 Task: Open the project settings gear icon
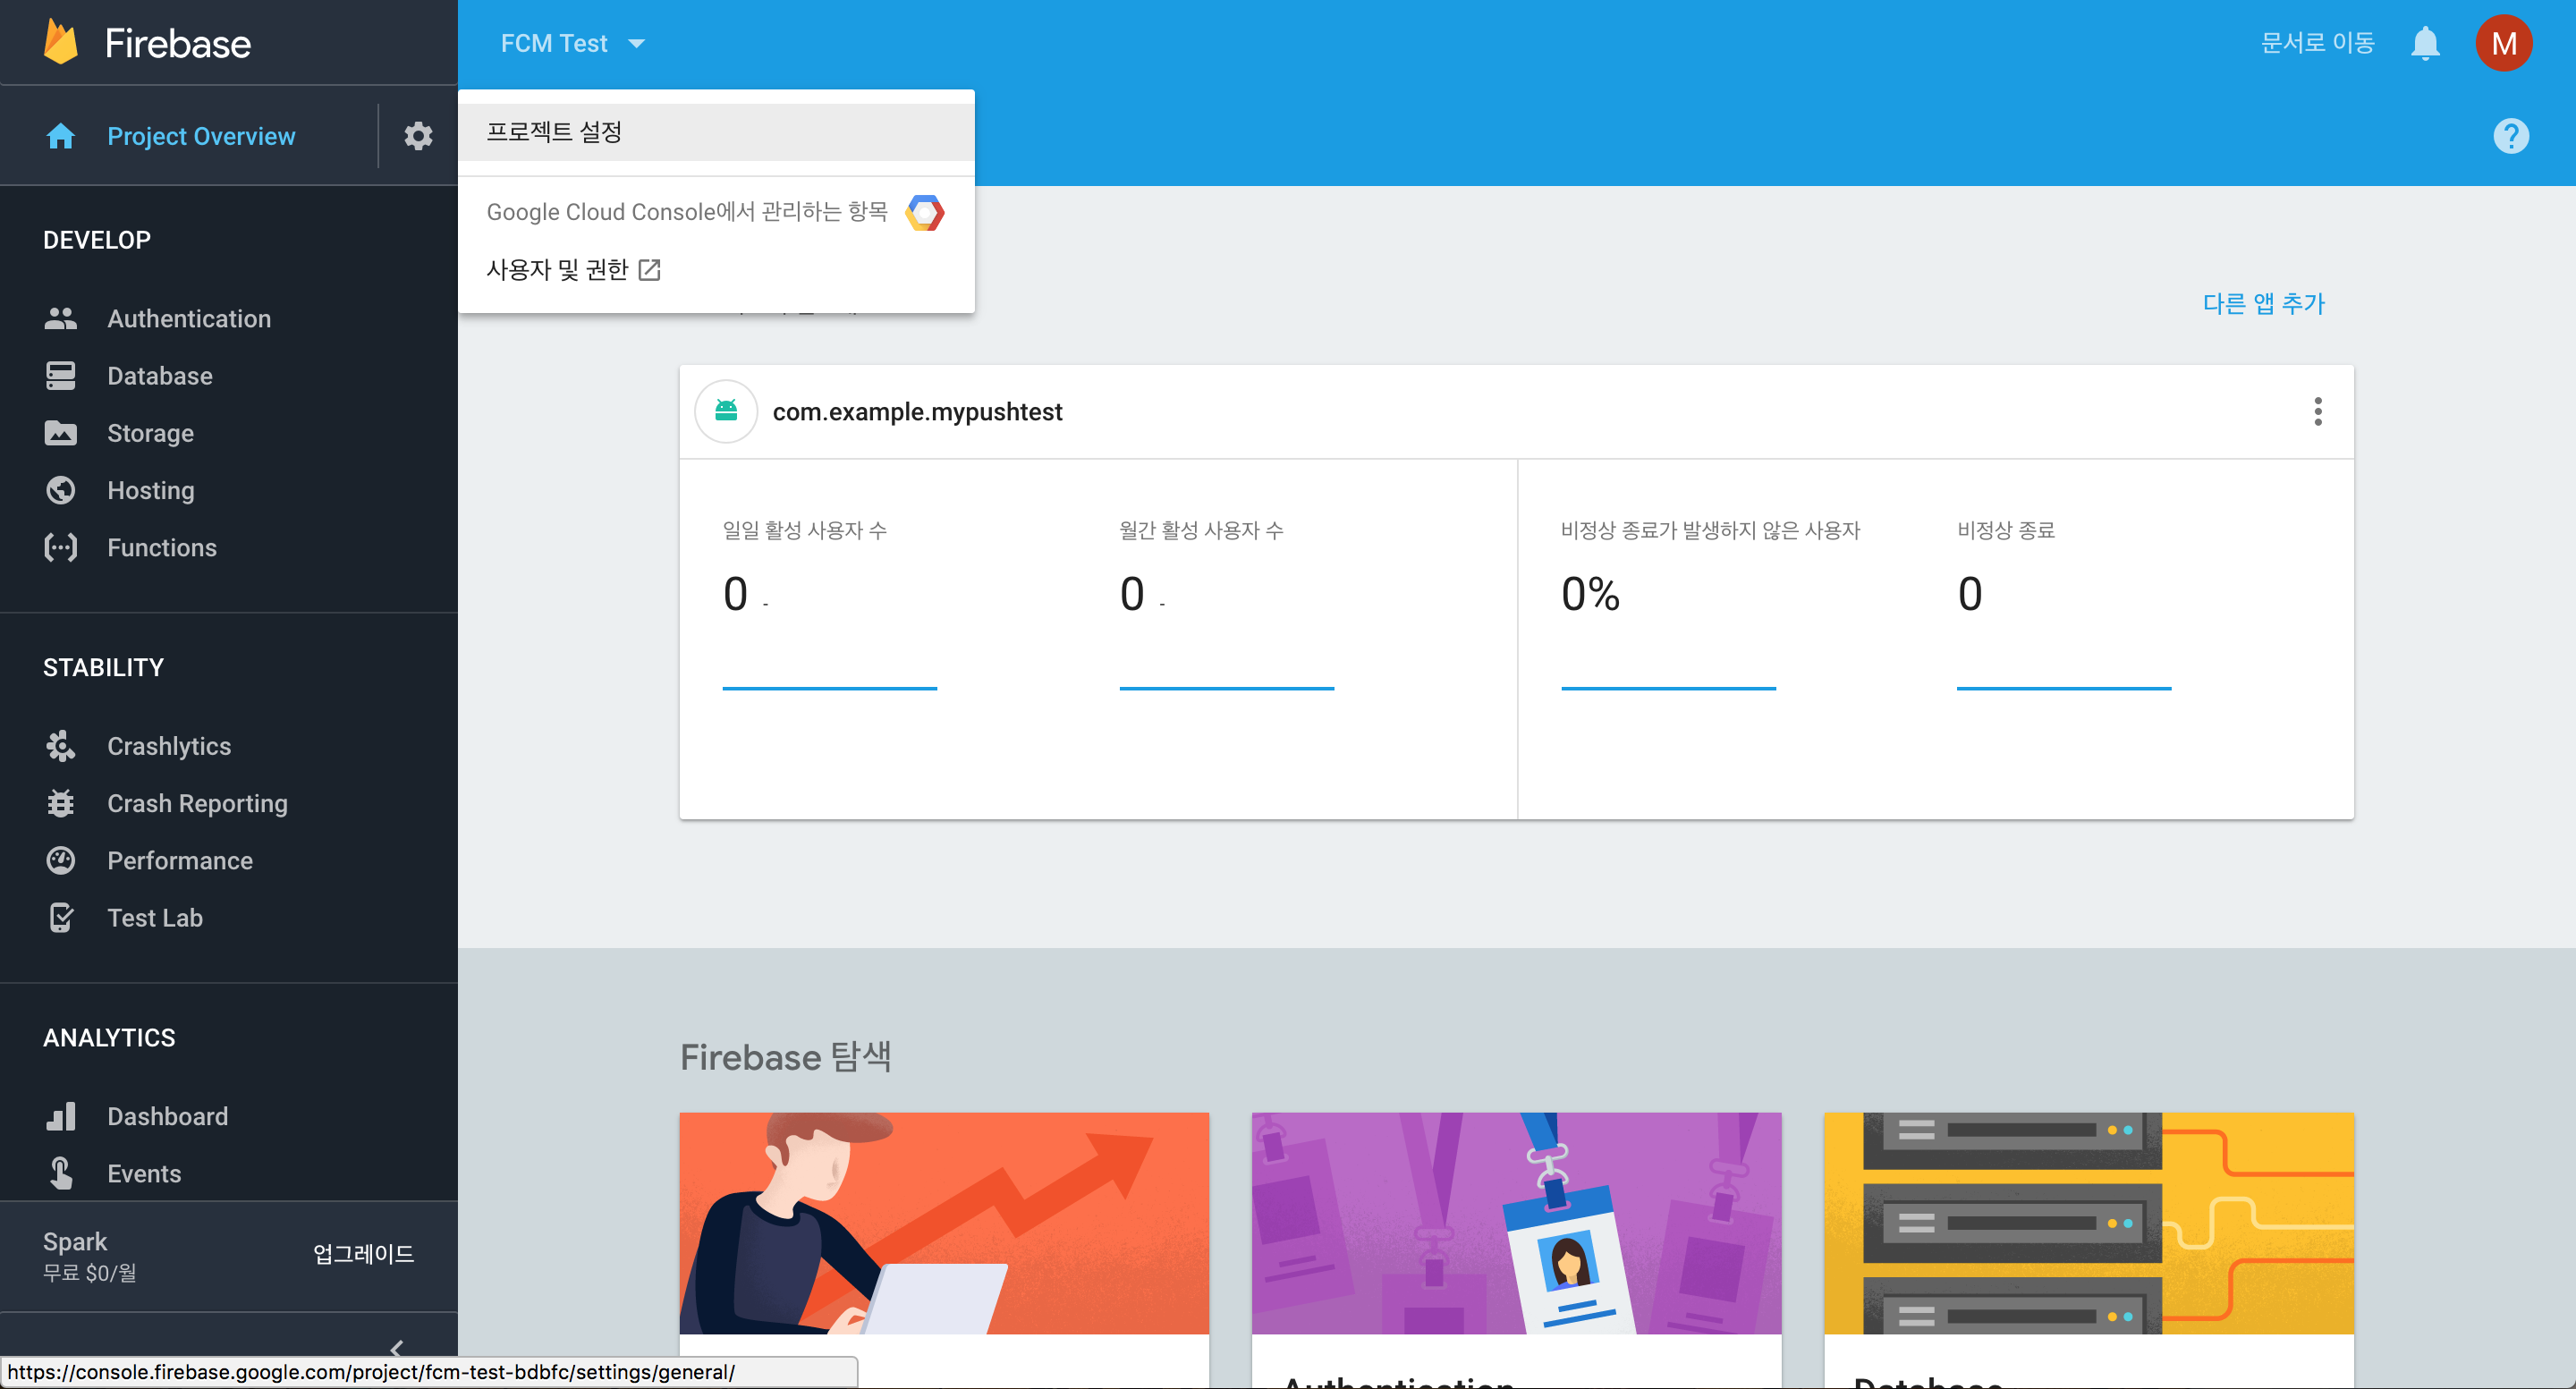[x=418, y=136]
